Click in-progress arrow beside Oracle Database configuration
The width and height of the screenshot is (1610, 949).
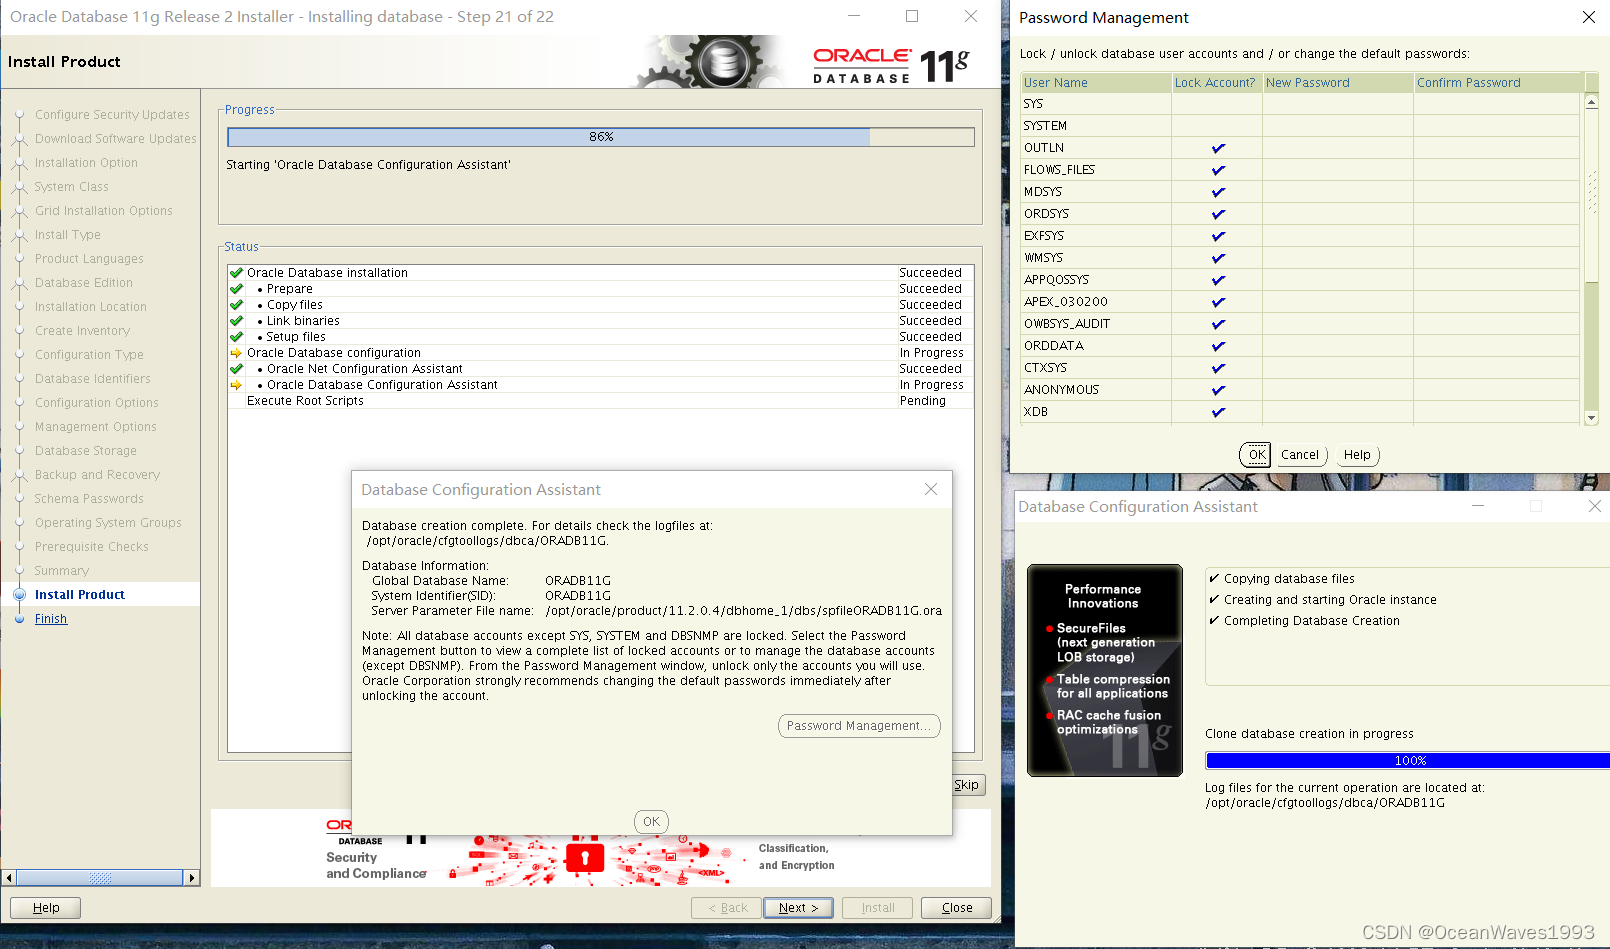[236, 353]
